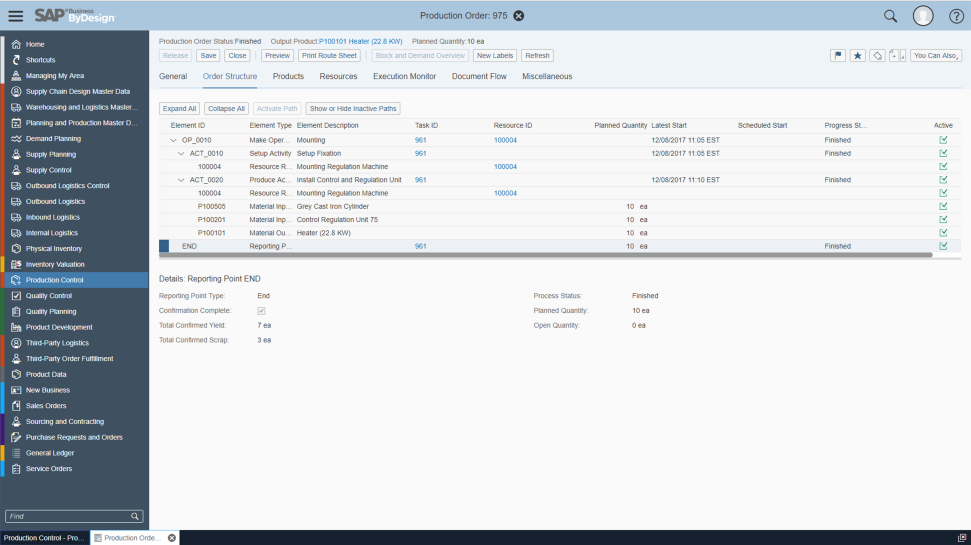Collapse the ACT_0010 setup activity node
Image resolution: width=971 pixels, height=545 pixels.
click(181, 153)
